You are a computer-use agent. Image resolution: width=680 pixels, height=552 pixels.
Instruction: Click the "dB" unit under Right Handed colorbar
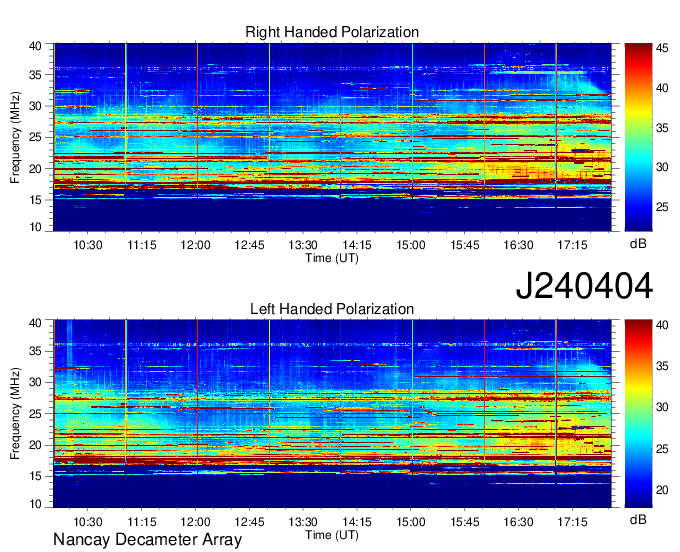[638, 244]
